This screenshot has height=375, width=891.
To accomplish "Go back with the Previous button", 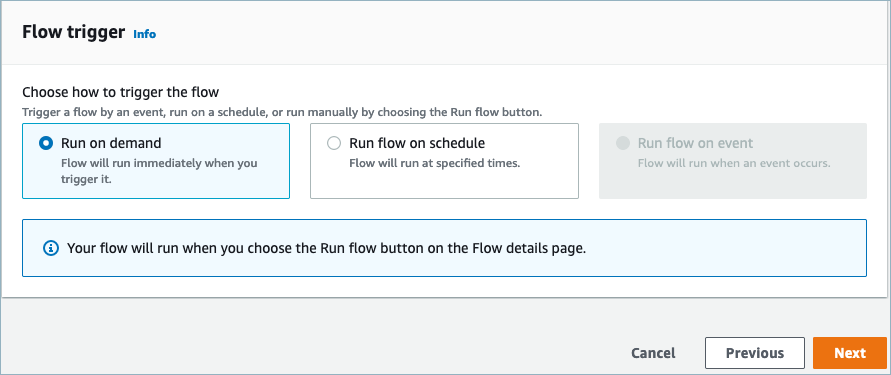I will (x=755, y=353).
